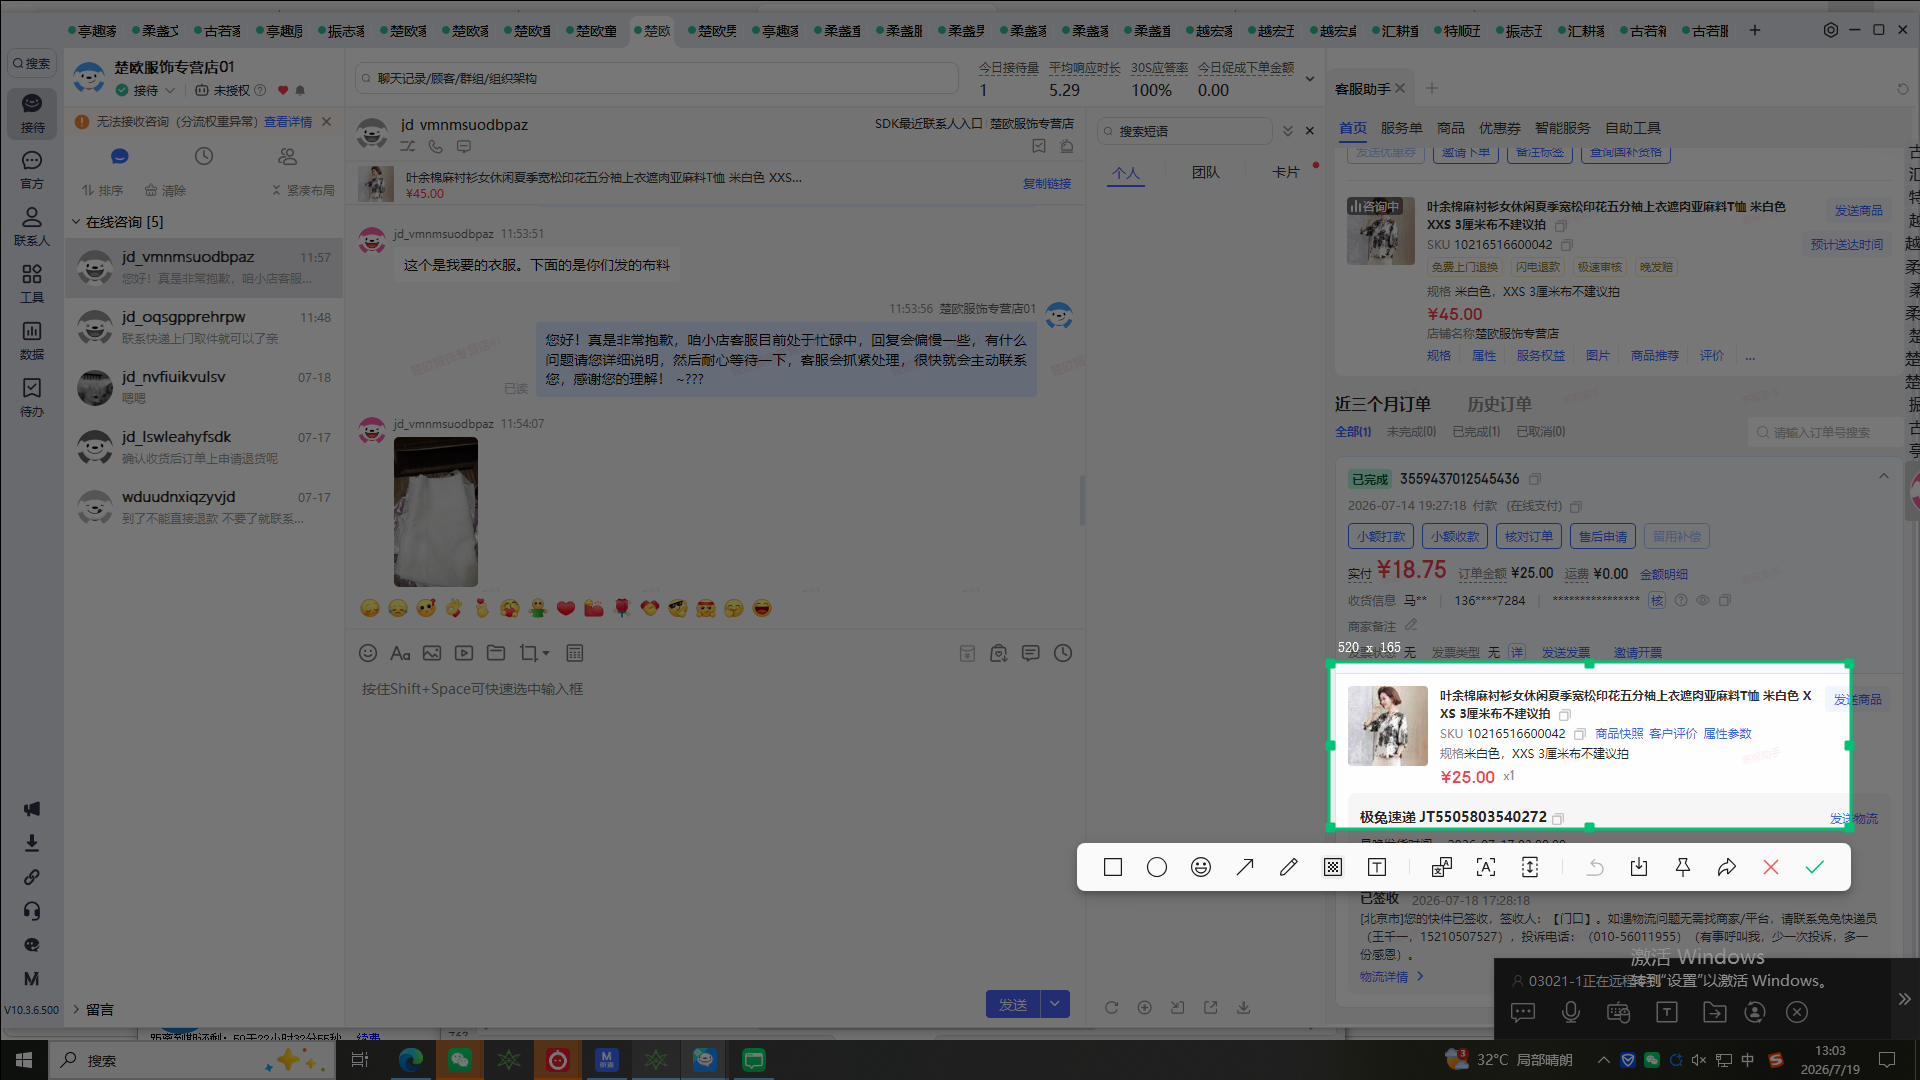Select the mosaic blur tool
Image resolution: width=1920 pixels, height=1080 pixels.
[x=1333, y=867]
